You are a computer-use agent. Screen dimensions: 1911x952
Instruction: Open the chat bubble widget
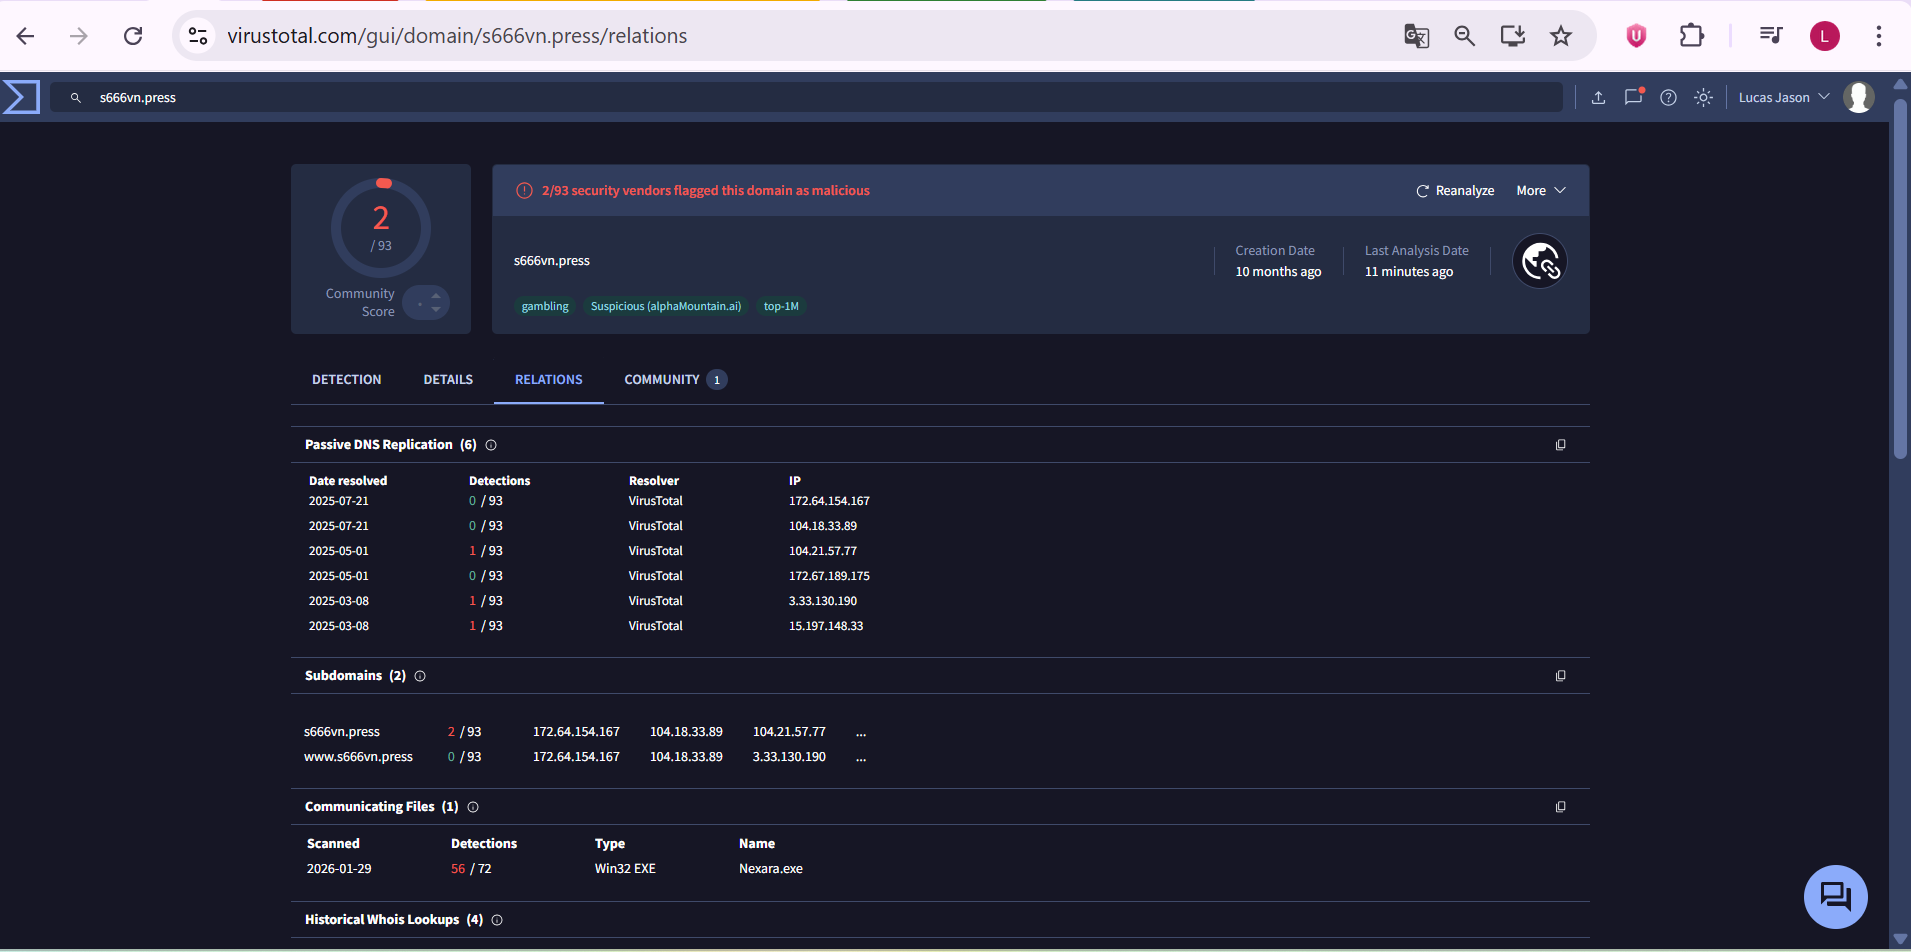tap(1835, 896)
